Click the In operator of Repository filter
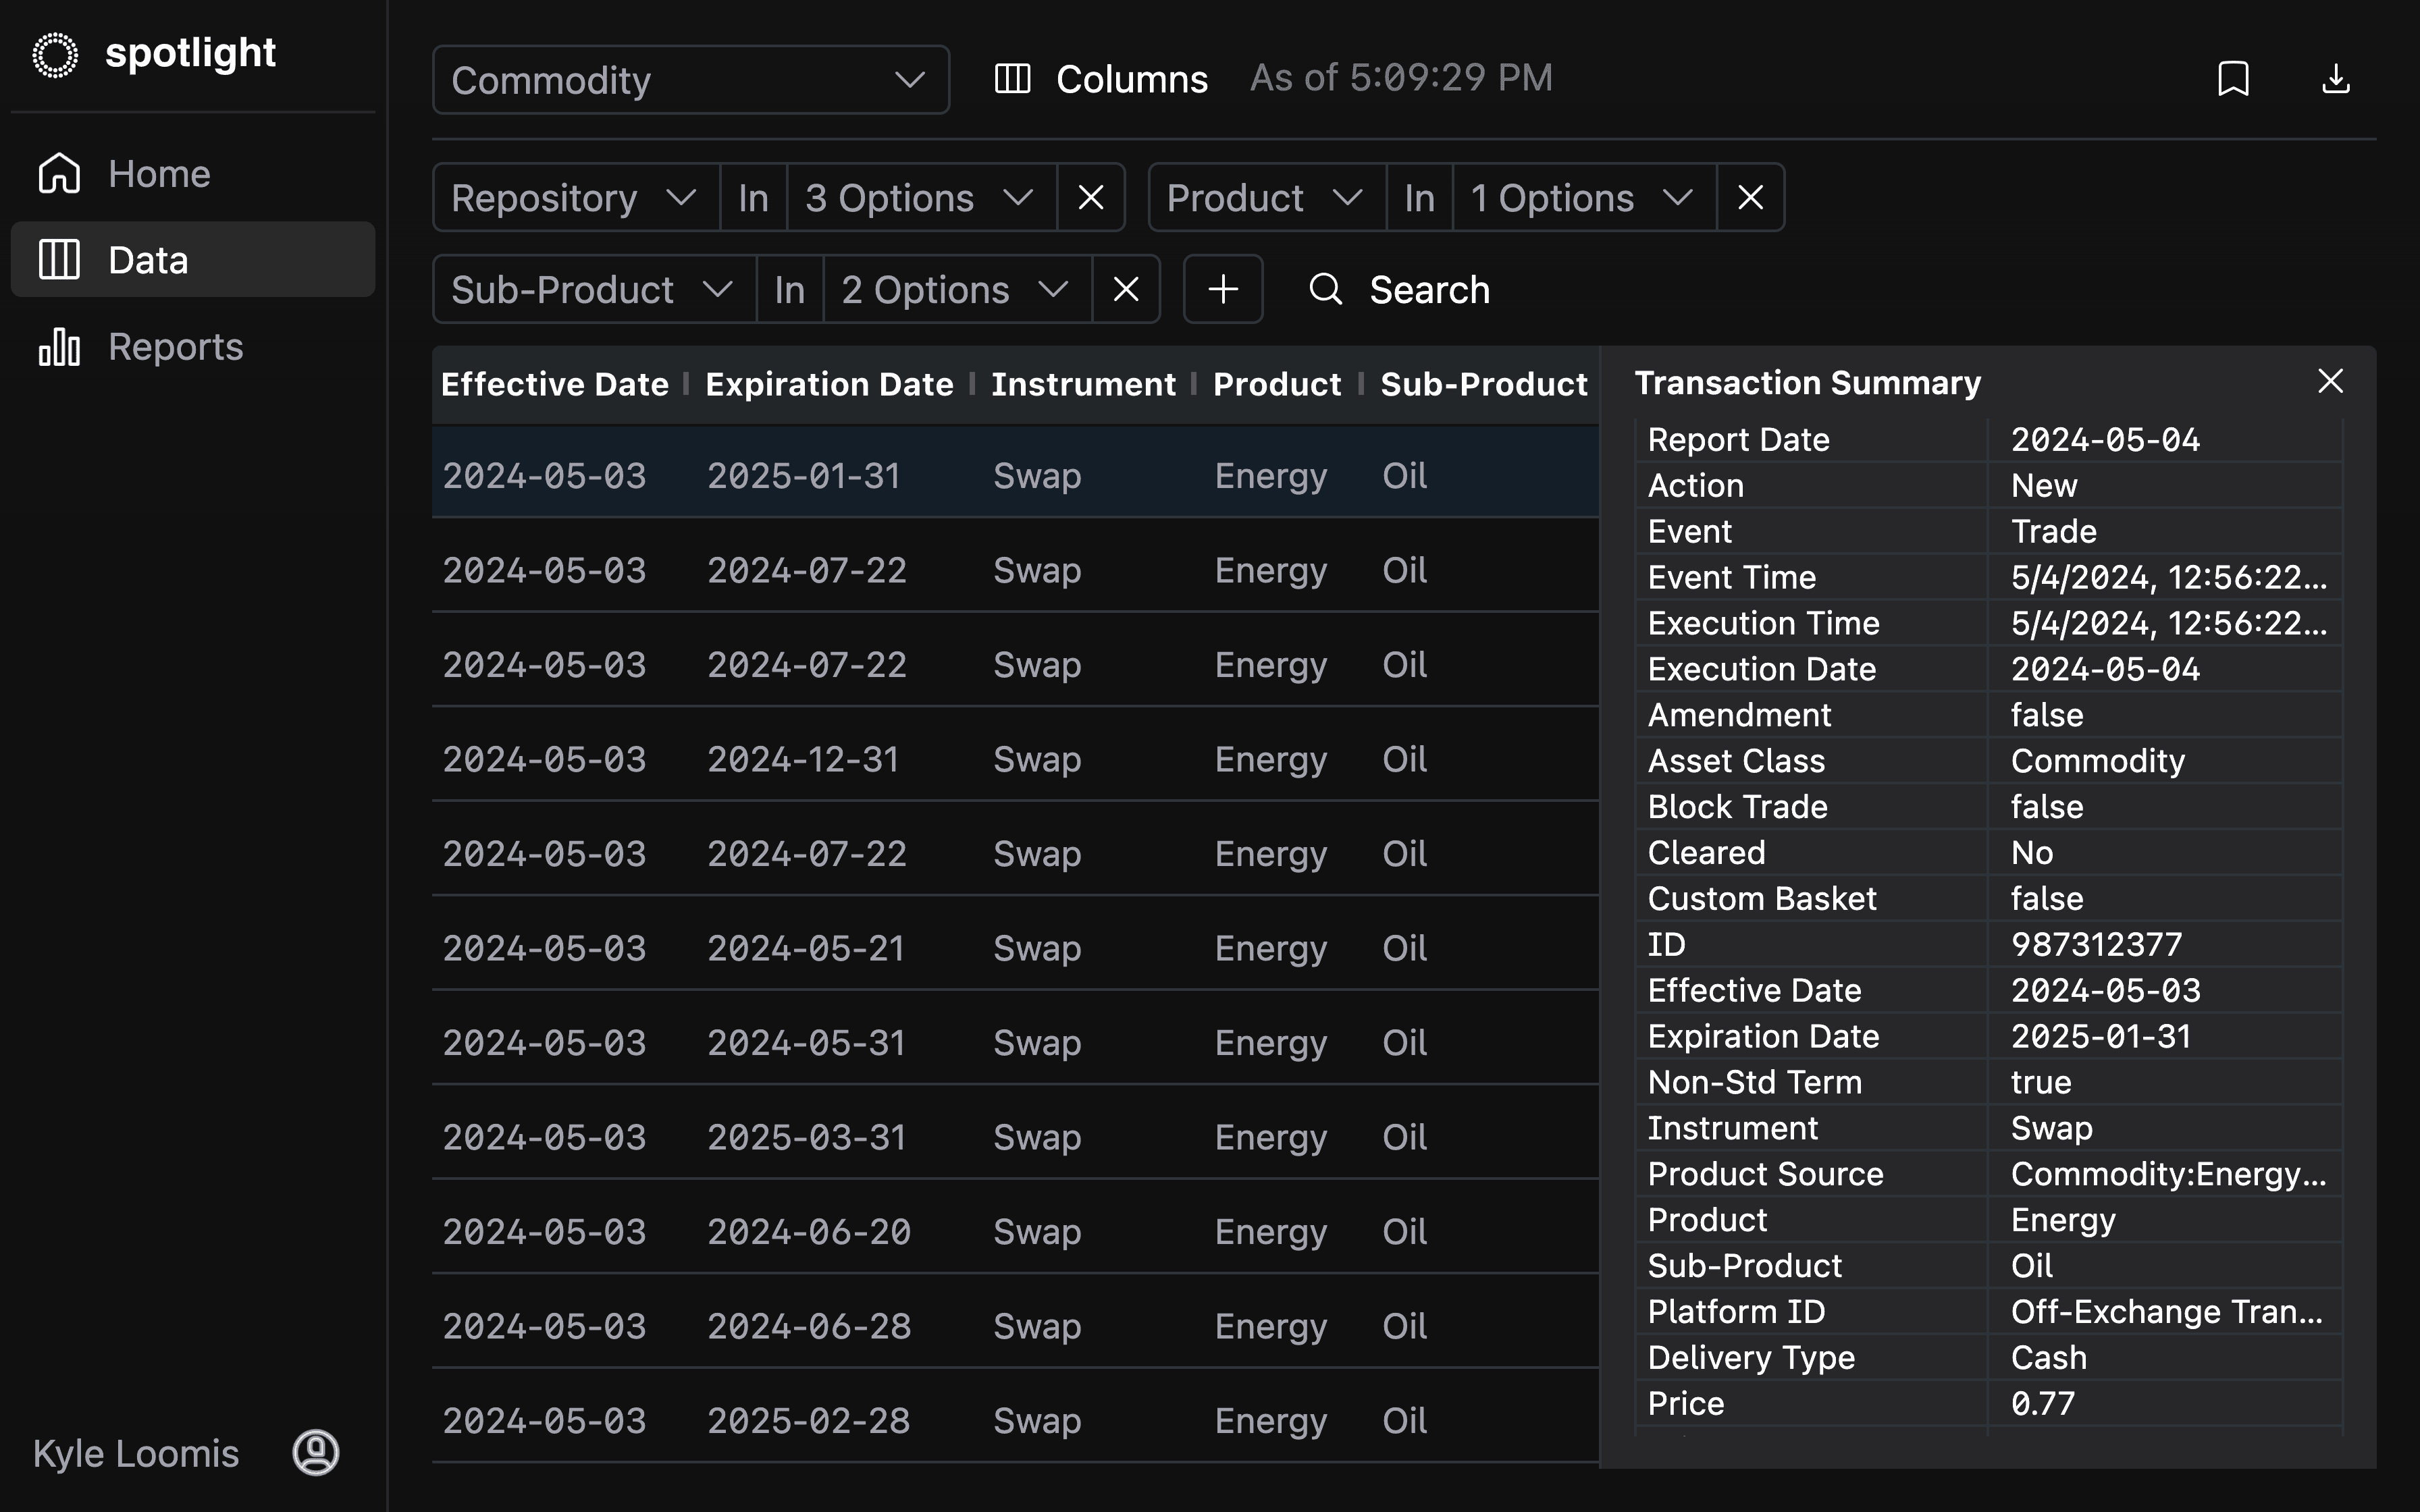The height and width of the screenshot is (1512, 2420). (754, 198)
